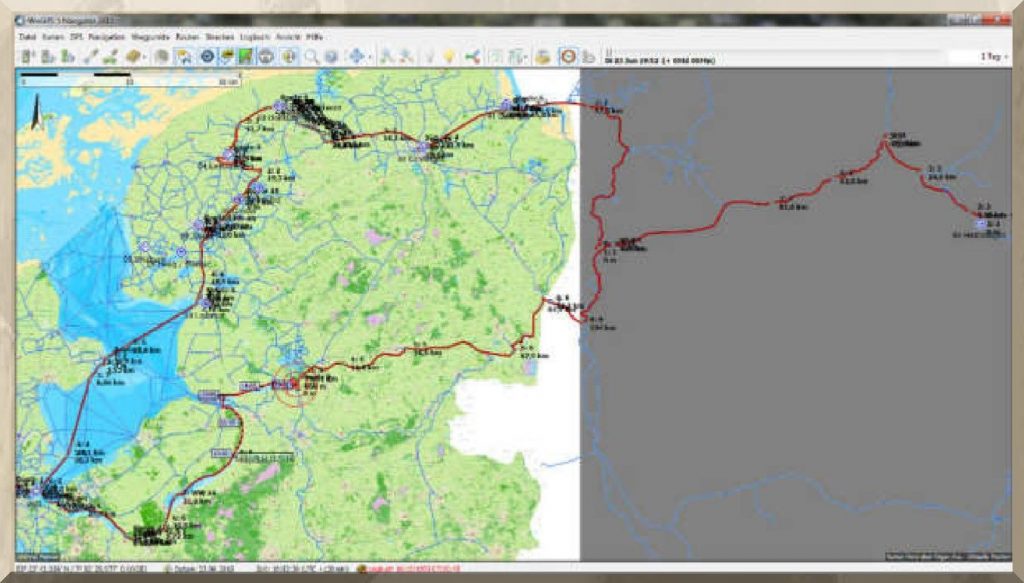Viewport: 1024px width, 583px height.
Task: Toggle the blue circular target toolbar button
Action: [207, 57]
